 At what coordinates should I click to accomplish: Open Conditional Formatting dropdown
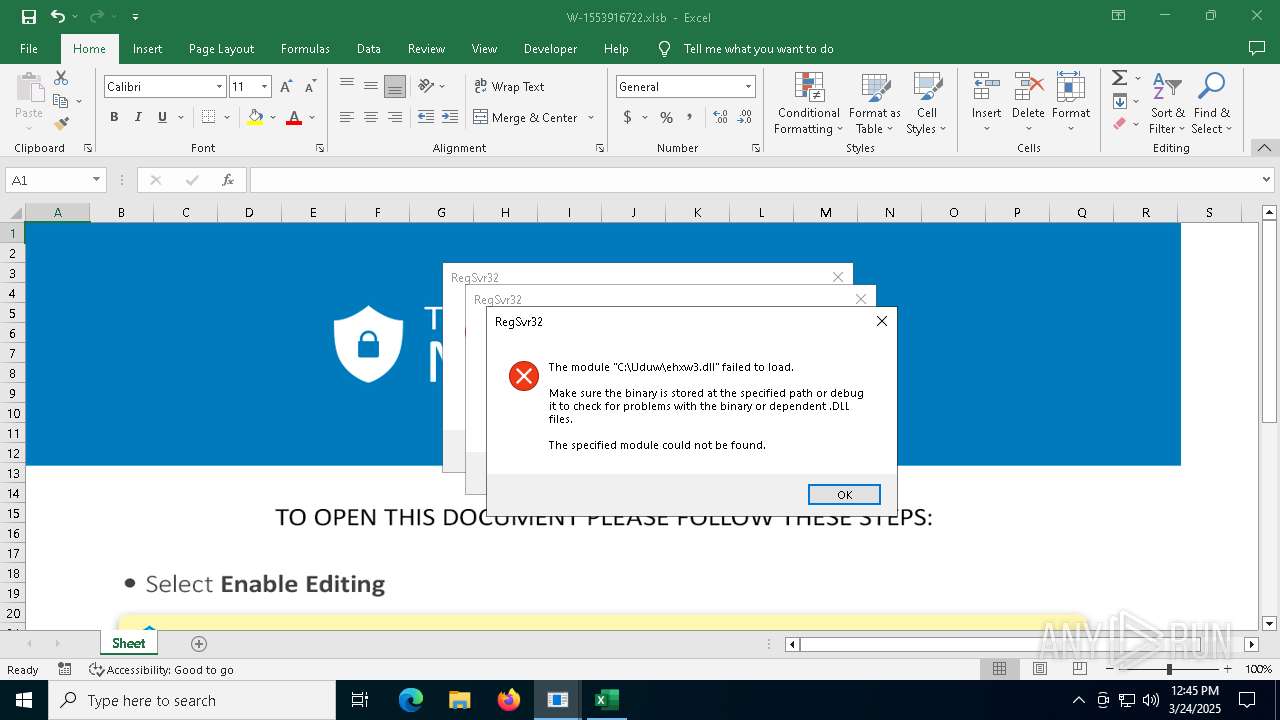pyautogui.click(x=808, y=103)
